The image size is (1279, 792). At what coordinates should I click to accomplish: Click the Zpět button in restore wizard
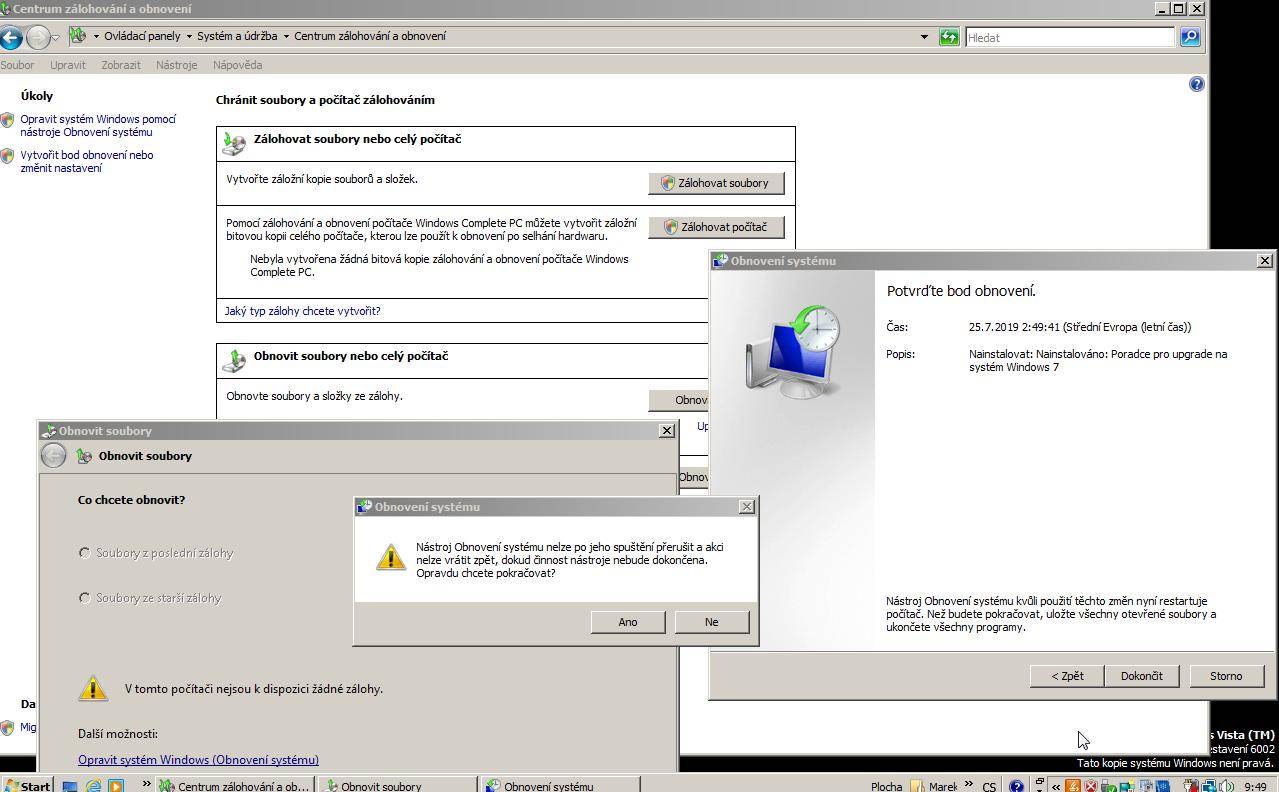[1067, 676]
